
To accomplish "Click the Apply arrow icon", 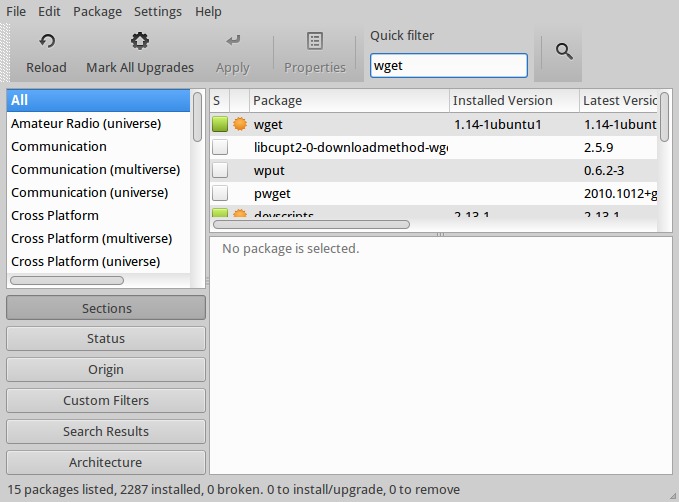I will point(233,41).
